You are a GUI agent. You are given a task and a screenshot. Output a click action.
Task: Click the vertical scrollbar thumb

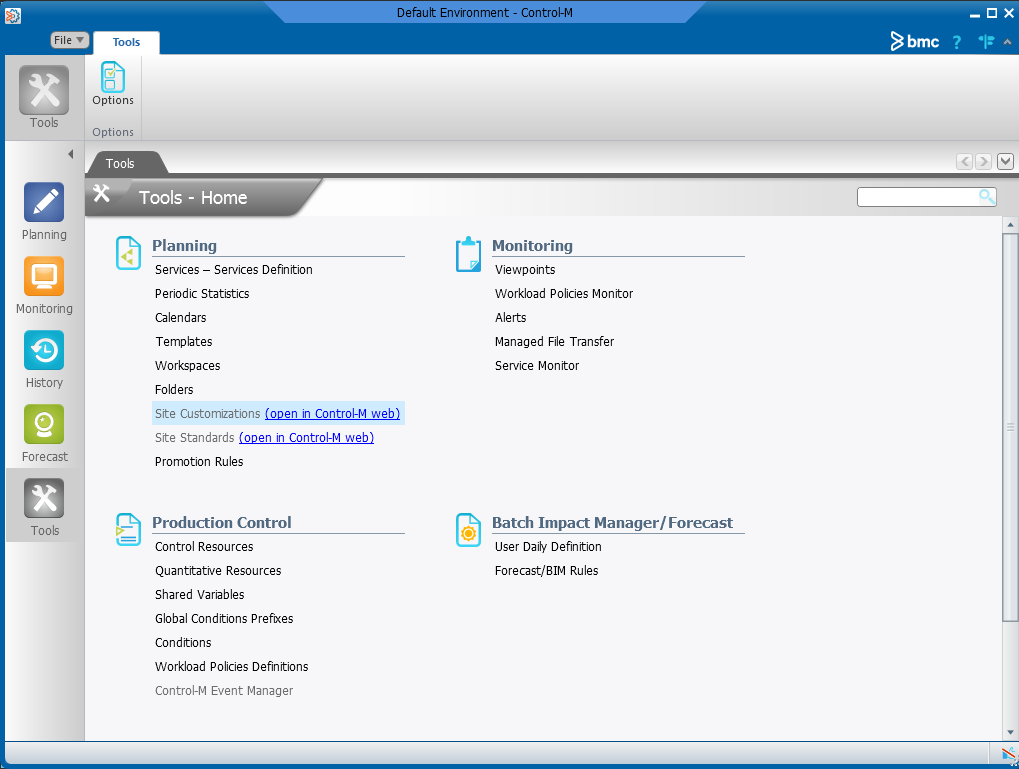point(1010,427)
